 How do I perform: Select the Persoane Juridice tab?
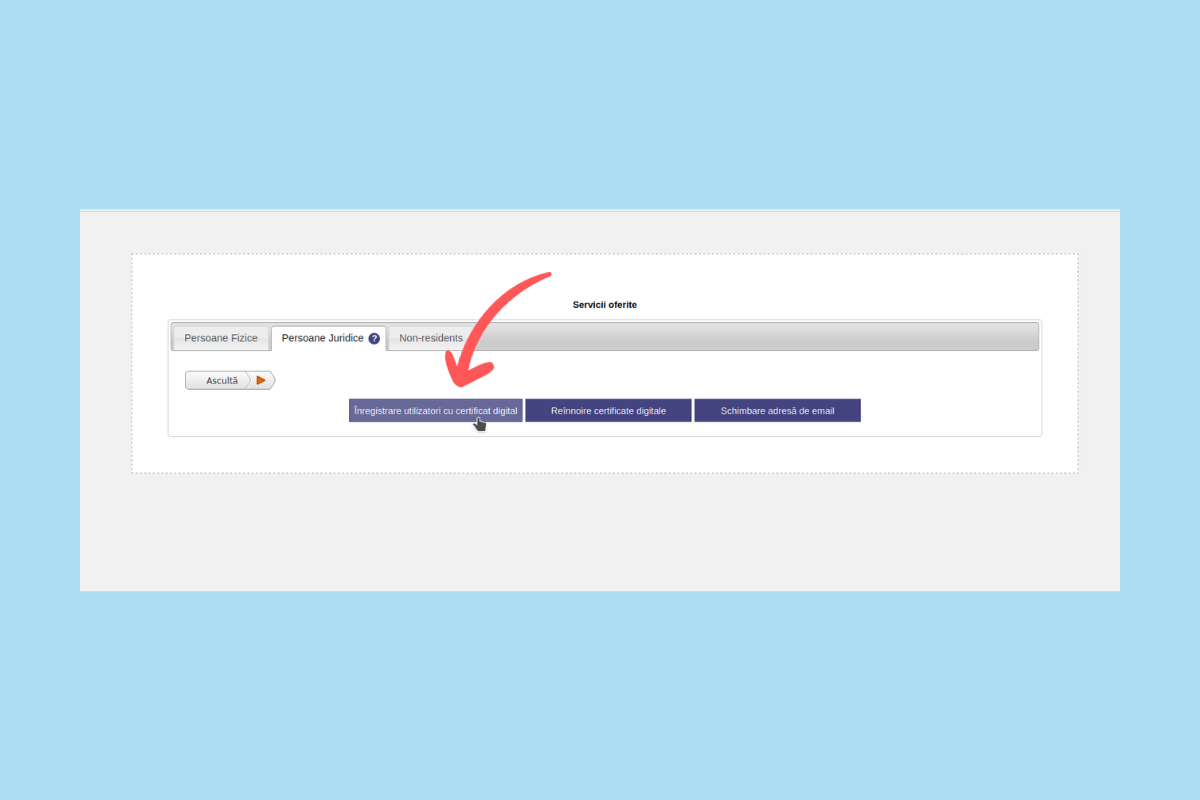(x=322, y=338)
